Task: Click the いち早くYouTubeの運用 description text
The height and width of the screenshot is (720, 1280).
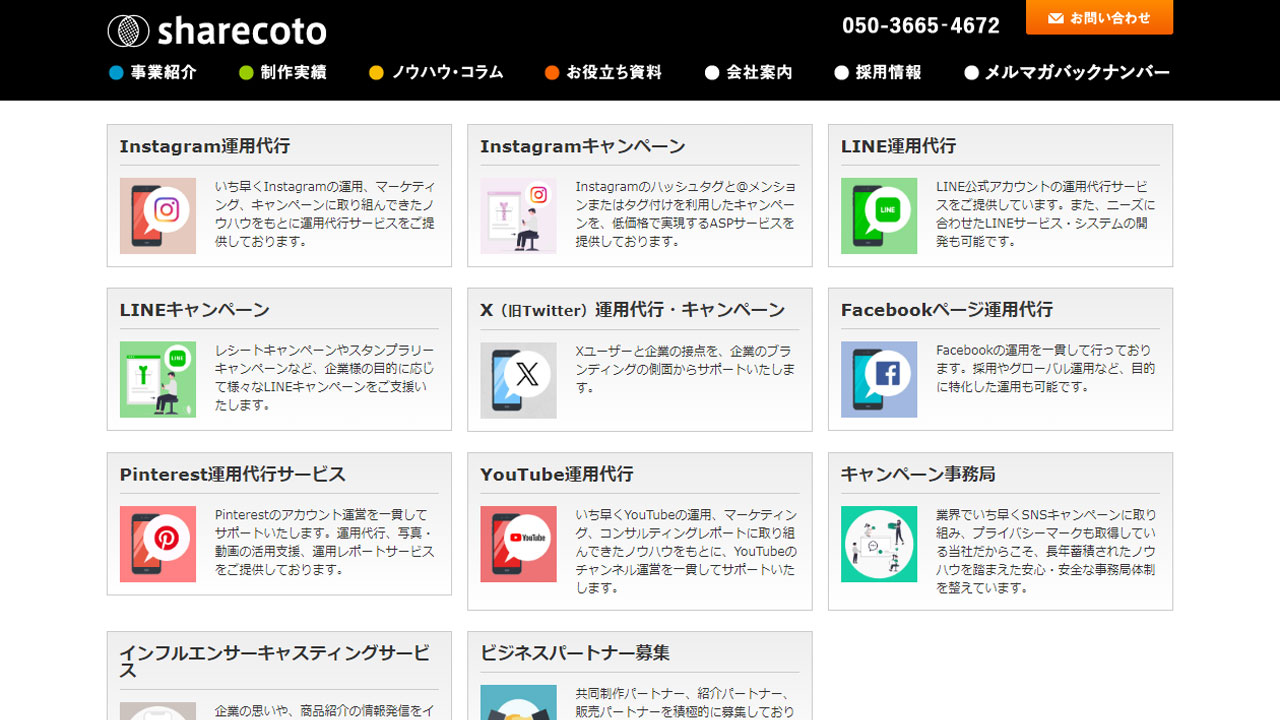Action: (x=685, y=551)
